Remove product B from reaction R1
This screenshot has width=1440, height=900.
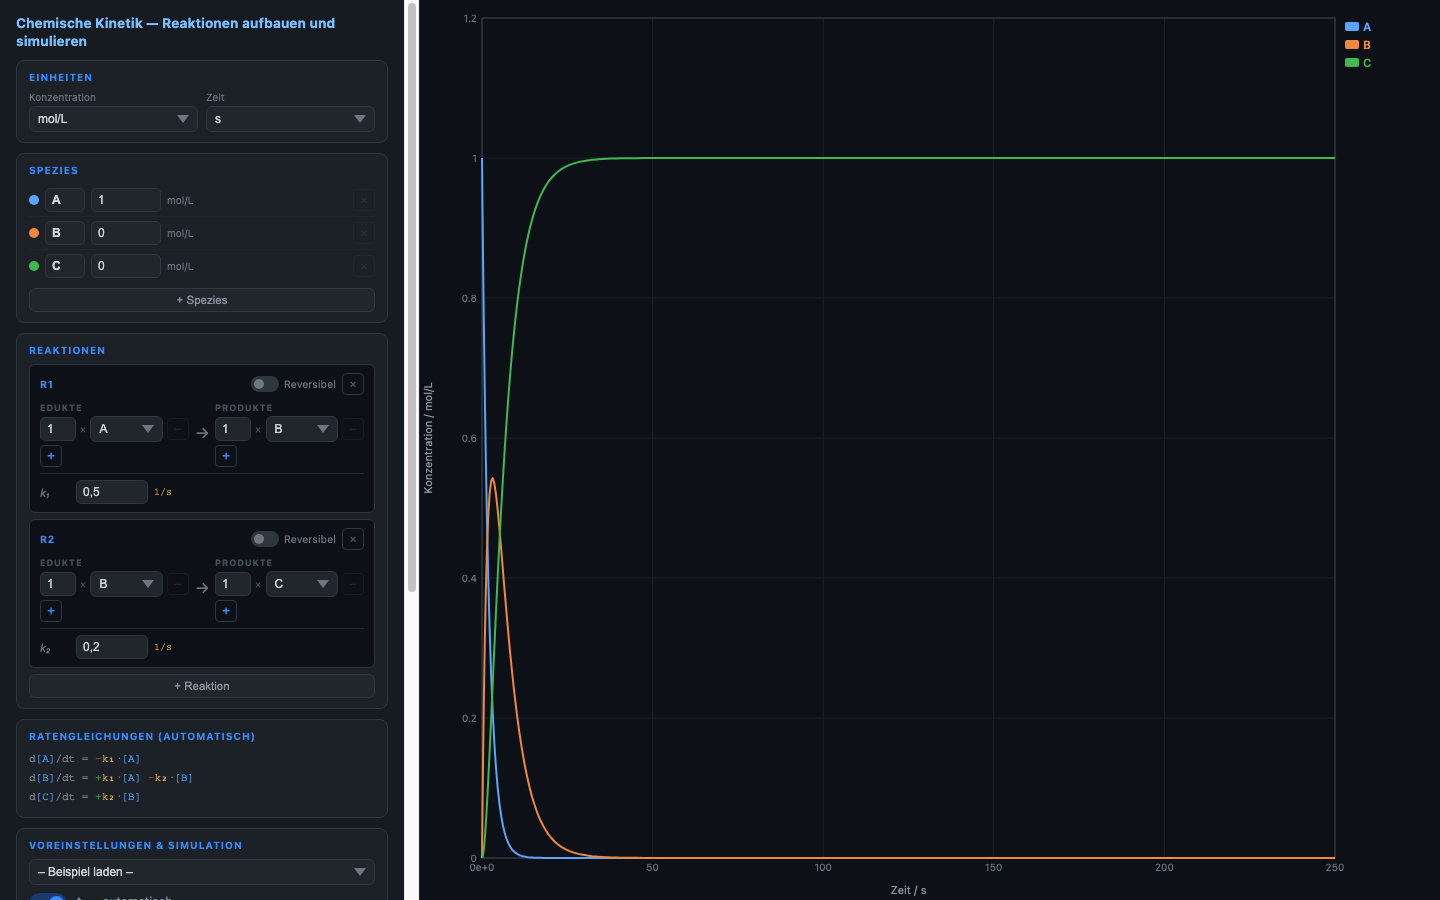point(353,429)
